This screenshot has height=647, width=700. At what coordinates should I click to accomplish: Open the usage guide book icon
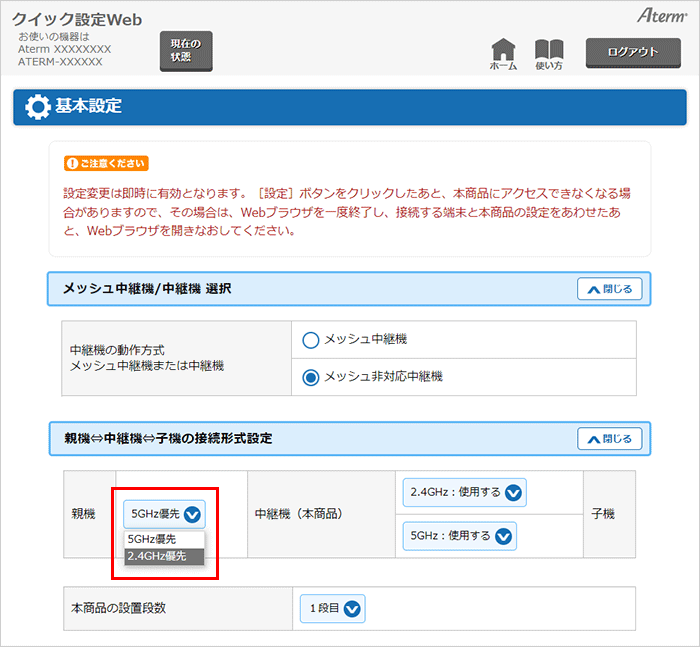tap(549, 51)
